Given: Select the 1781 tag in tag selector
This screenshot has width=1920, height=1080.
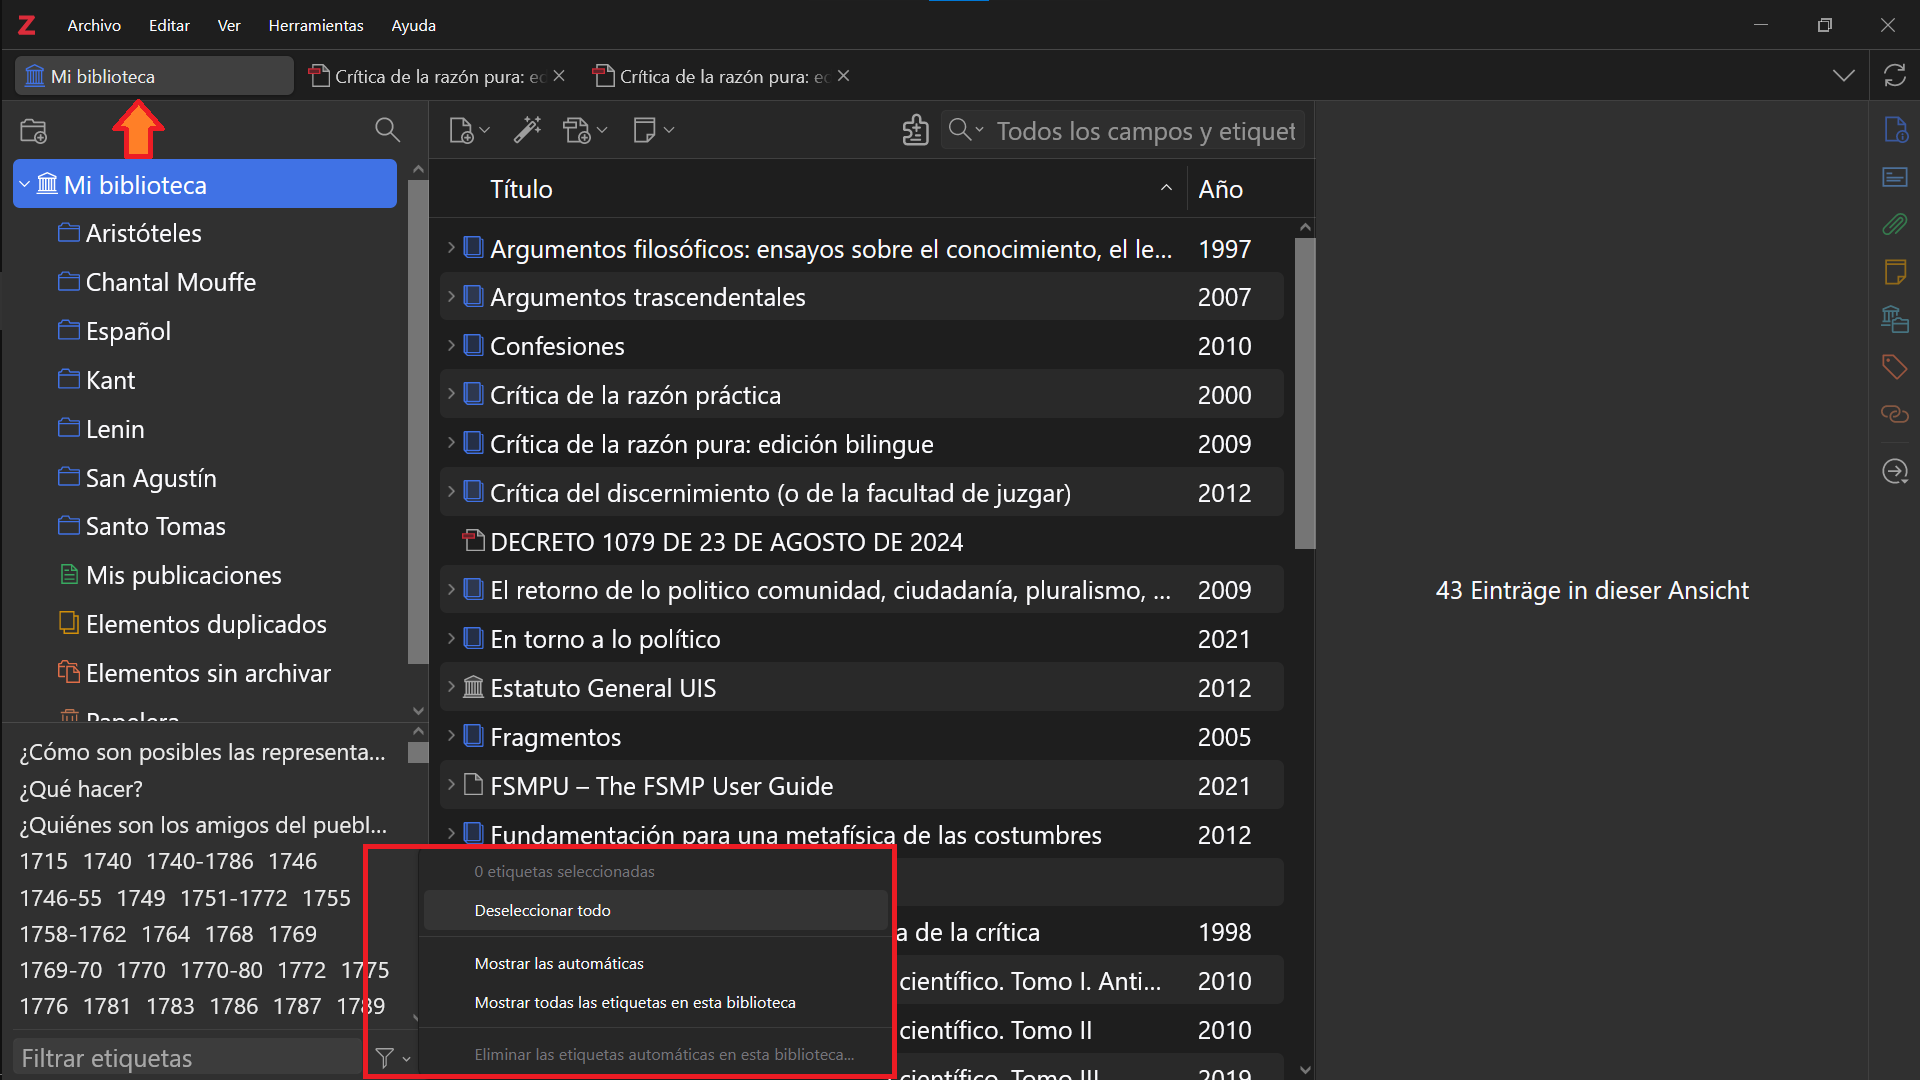Looking at the screenshot, I should coord(107,1006).
